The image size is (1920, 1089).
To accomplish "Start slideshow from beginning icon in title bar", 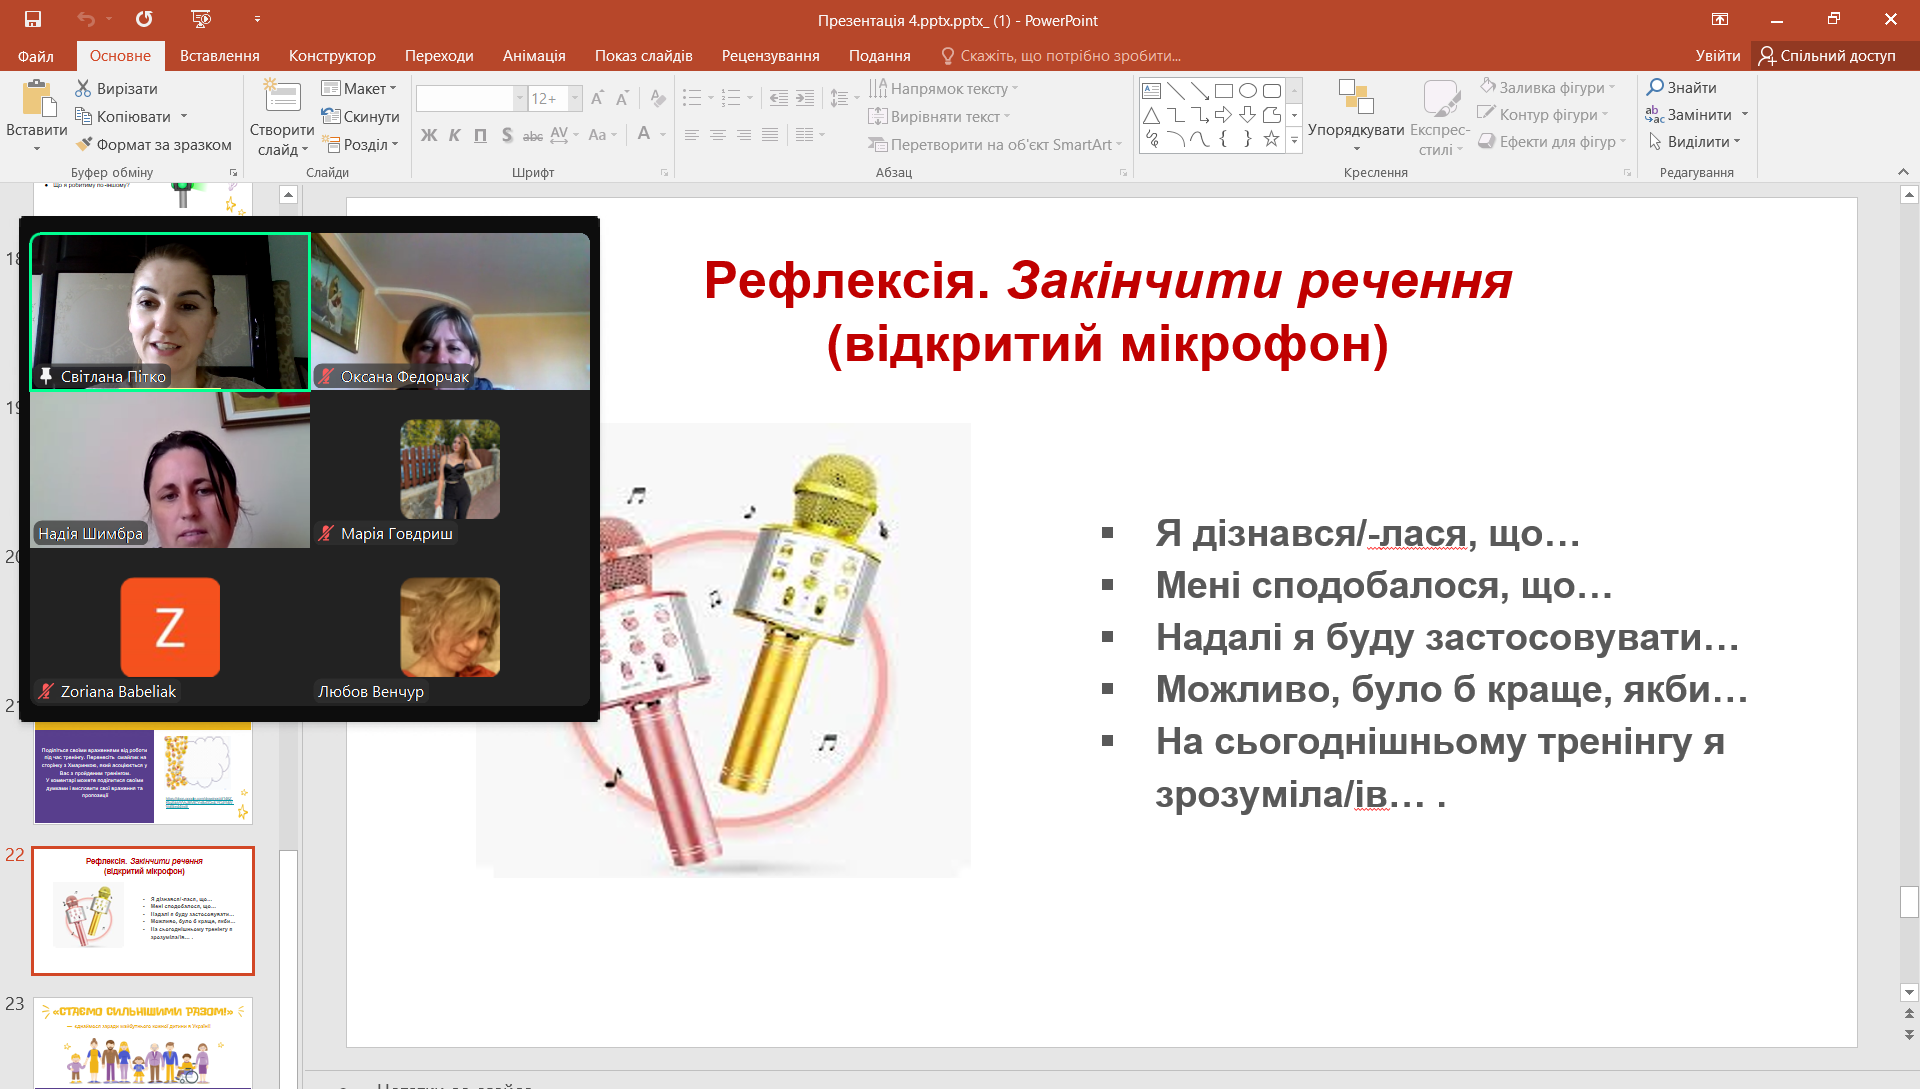I will pos(201,19).
